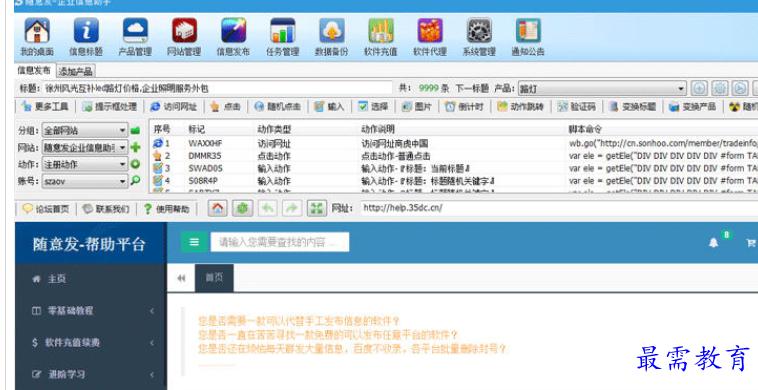
Task: Open 软件充值 in the top toolbar
Action: 381,38
